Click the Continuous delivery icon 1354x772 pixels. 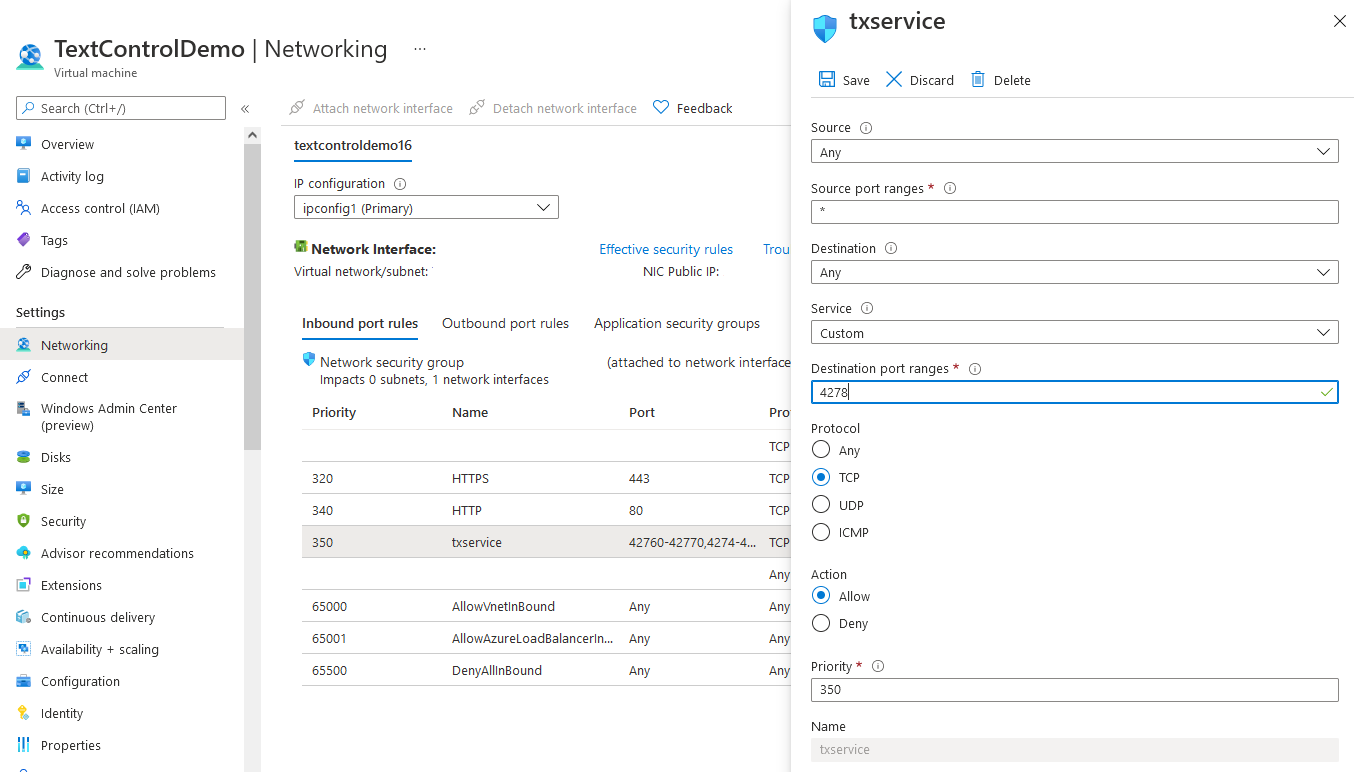click(x=24, y=617)
